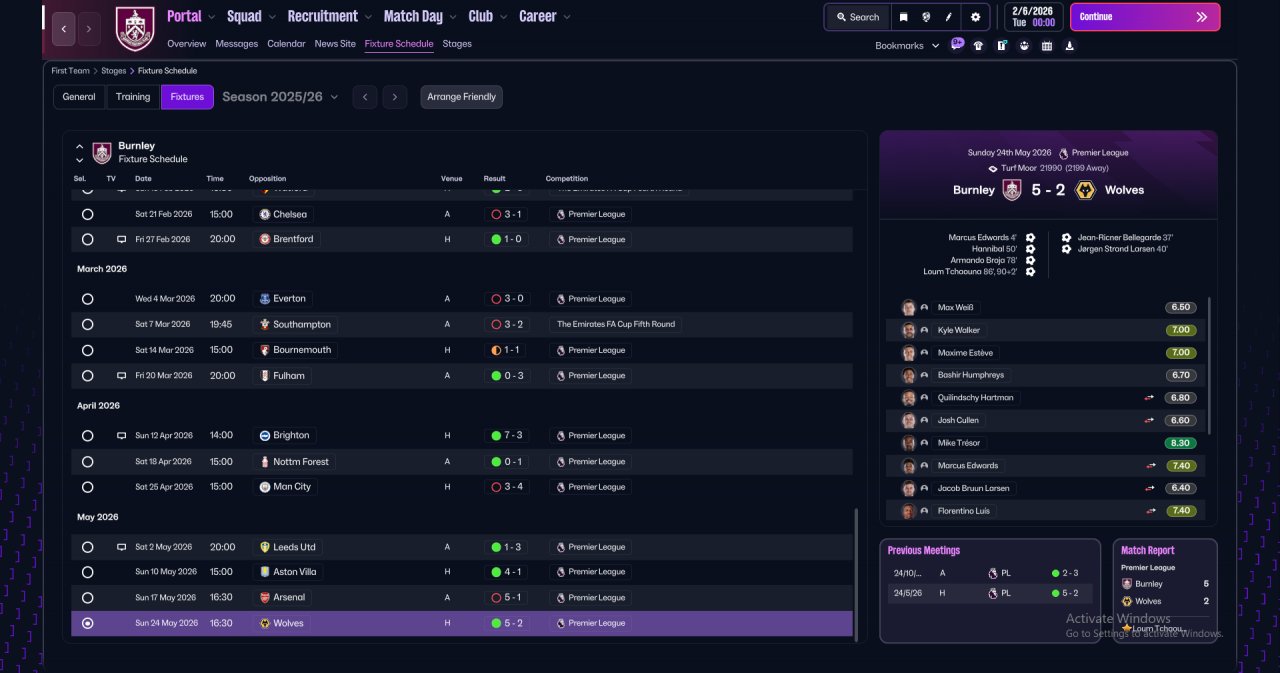Click the 2/6/2026 date and time box

coord(1033,17)
